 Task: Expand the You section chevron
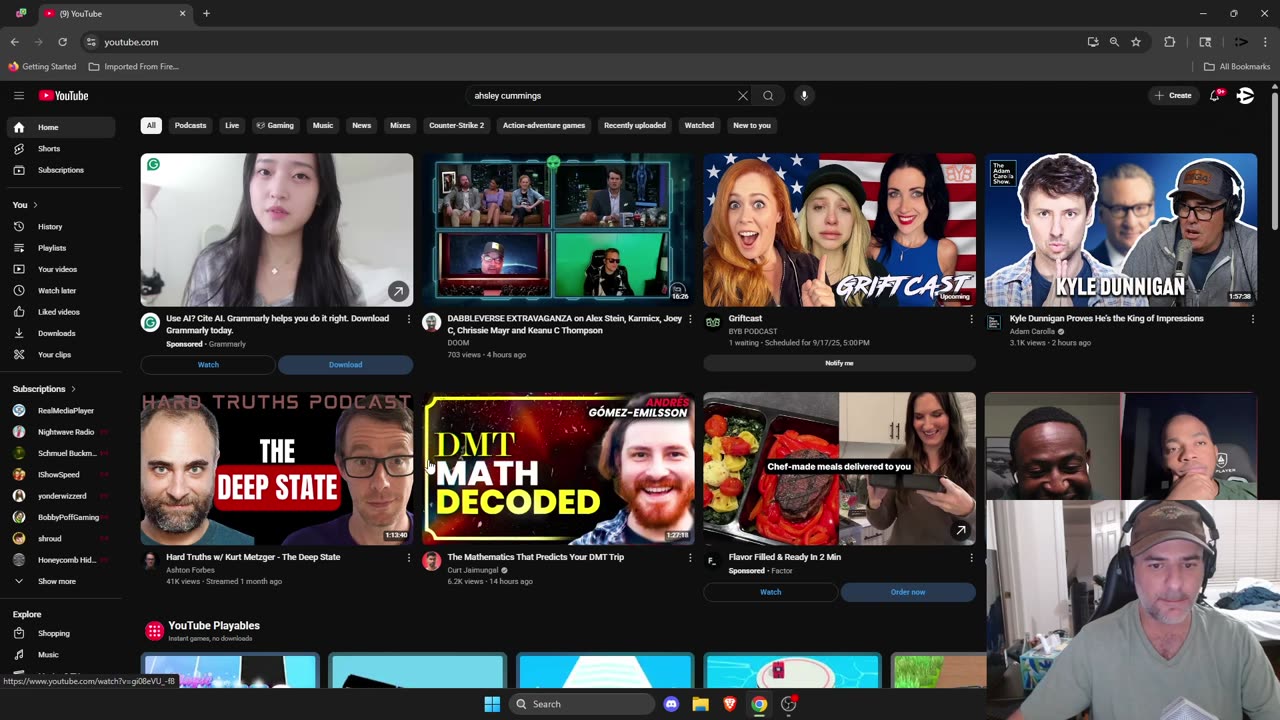point(35,205)
